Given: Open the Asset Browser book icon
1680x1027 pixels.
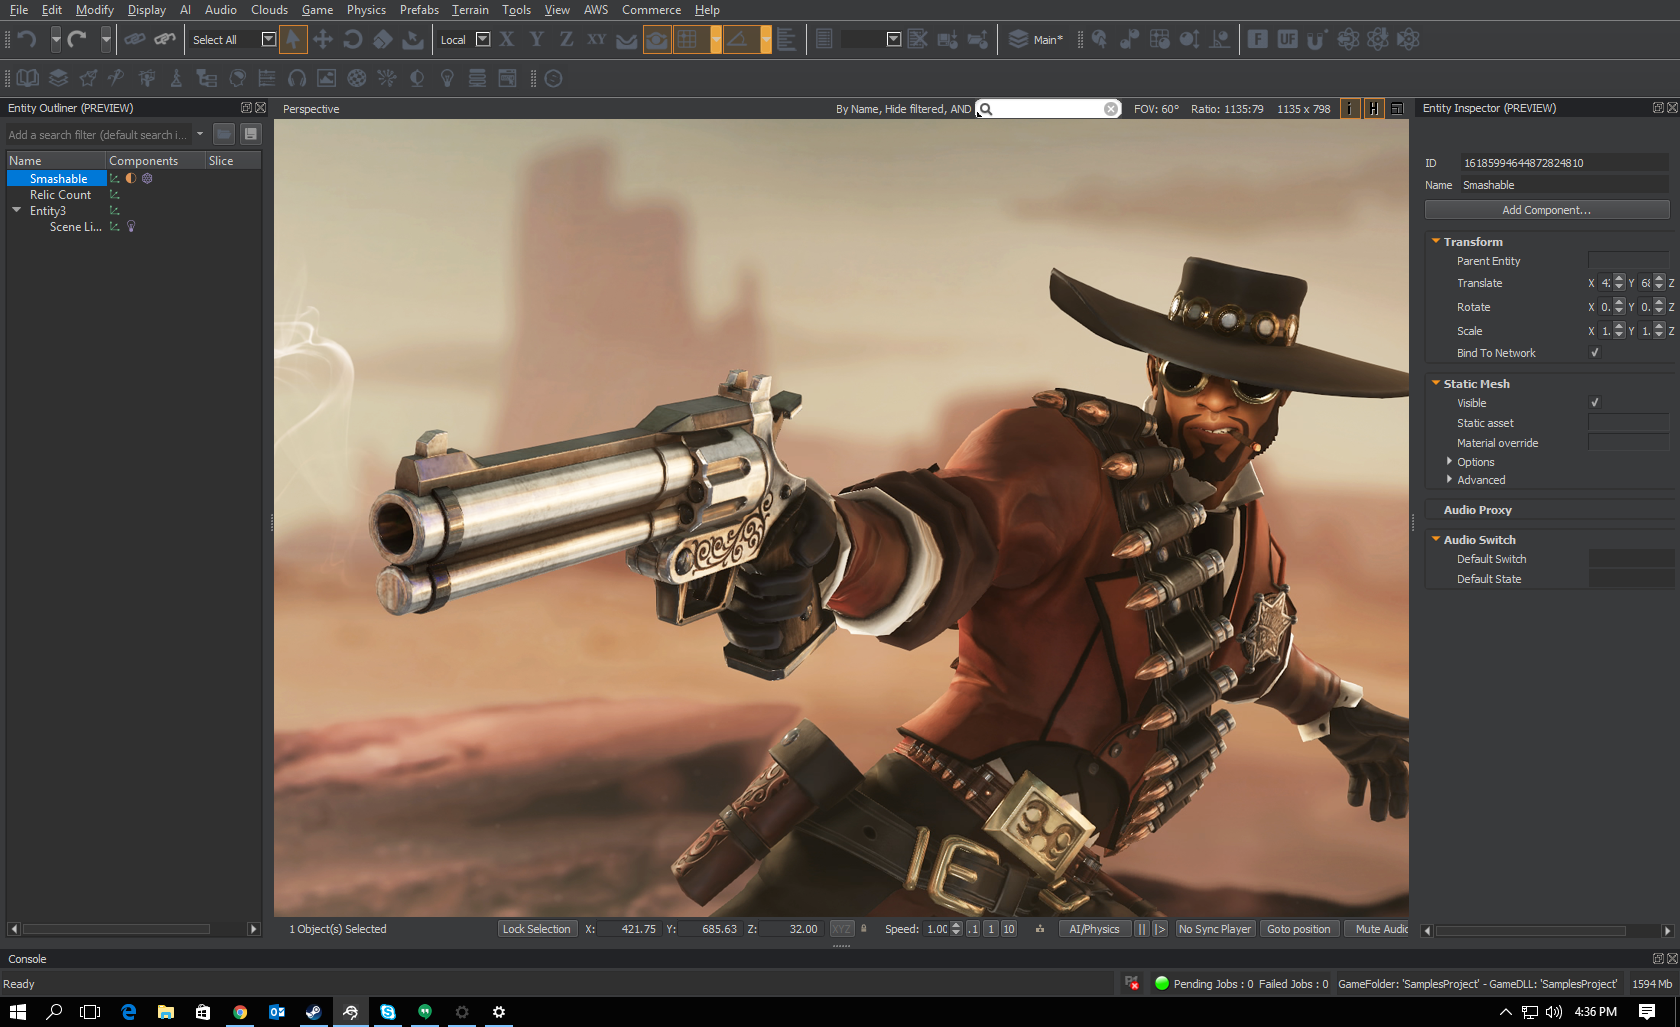Looking at the screenshot, I should [x=28, y=78].
